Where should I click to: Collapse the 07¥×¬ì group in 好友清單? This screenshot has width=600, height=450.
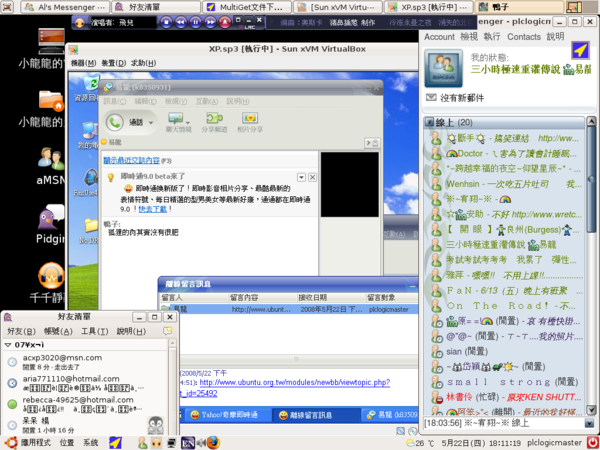pos(8,345)
